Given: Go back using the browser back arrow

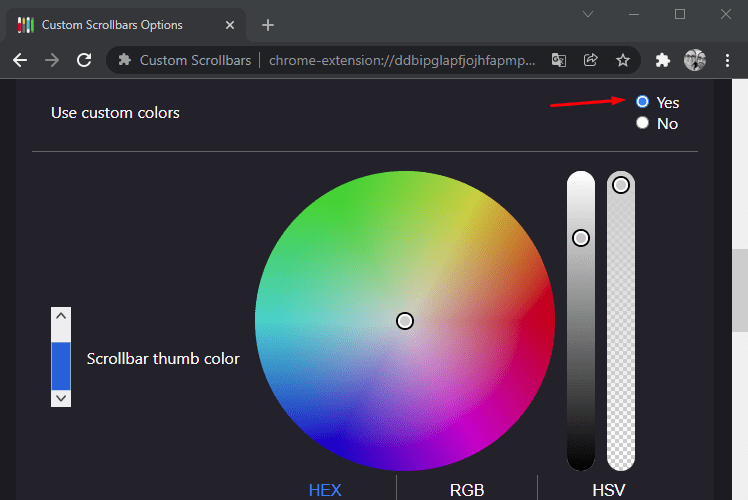Looking at the screenshot, I should click(x=20, y=60).
